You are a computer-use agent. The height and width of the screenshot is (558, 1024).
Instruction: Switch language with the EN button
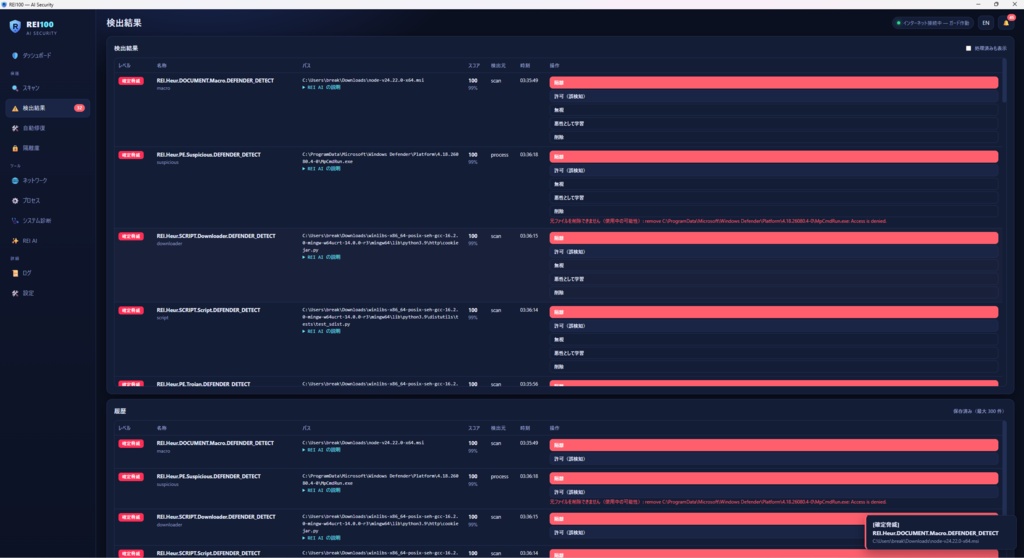[x=986, y=23]
